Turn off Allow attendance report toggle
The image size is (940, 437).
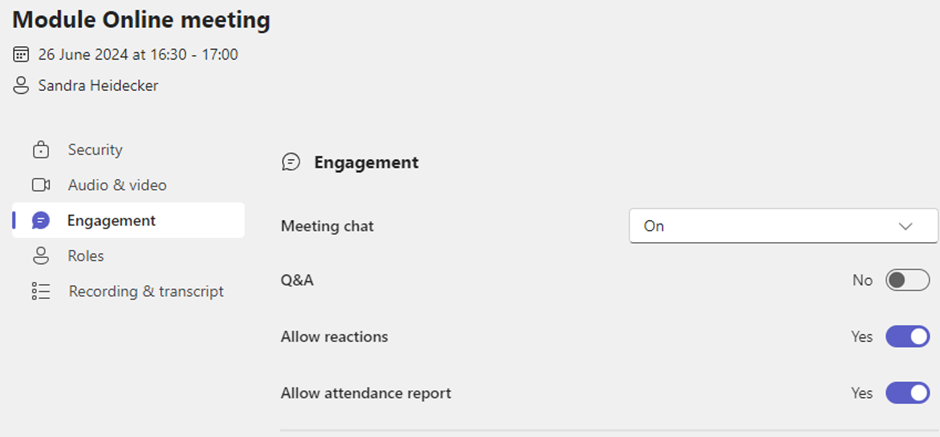tap(908, 393)
